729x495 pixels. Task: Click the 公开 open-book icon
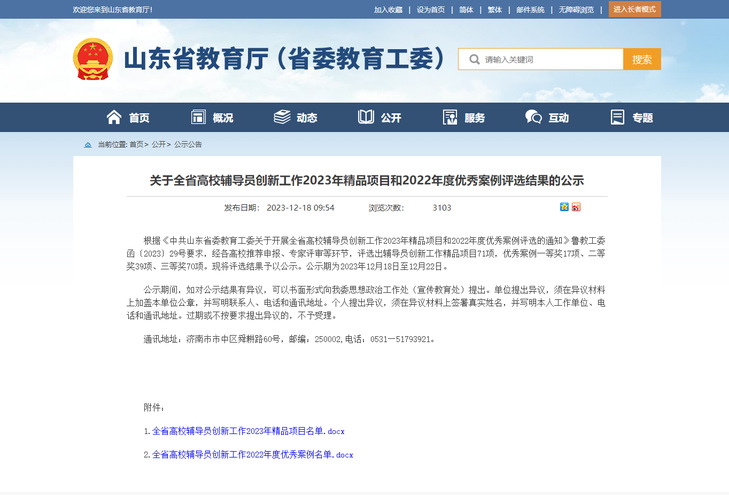[366, 117]
